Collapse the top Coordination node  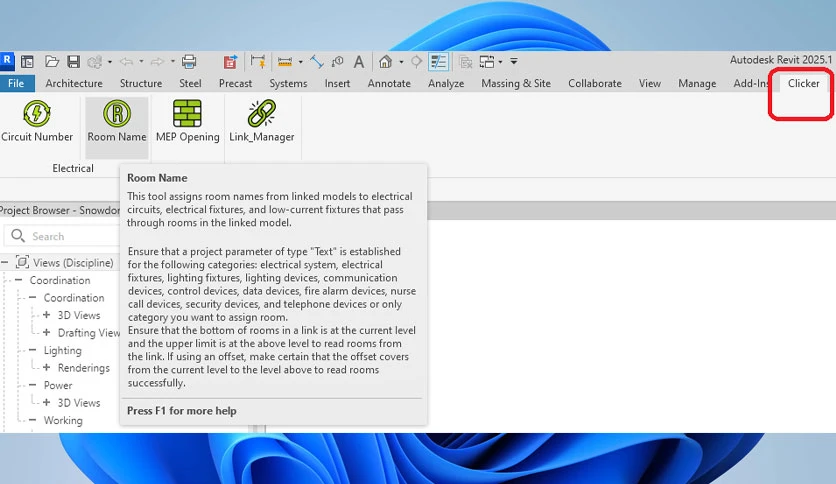(x=19, y=279)
